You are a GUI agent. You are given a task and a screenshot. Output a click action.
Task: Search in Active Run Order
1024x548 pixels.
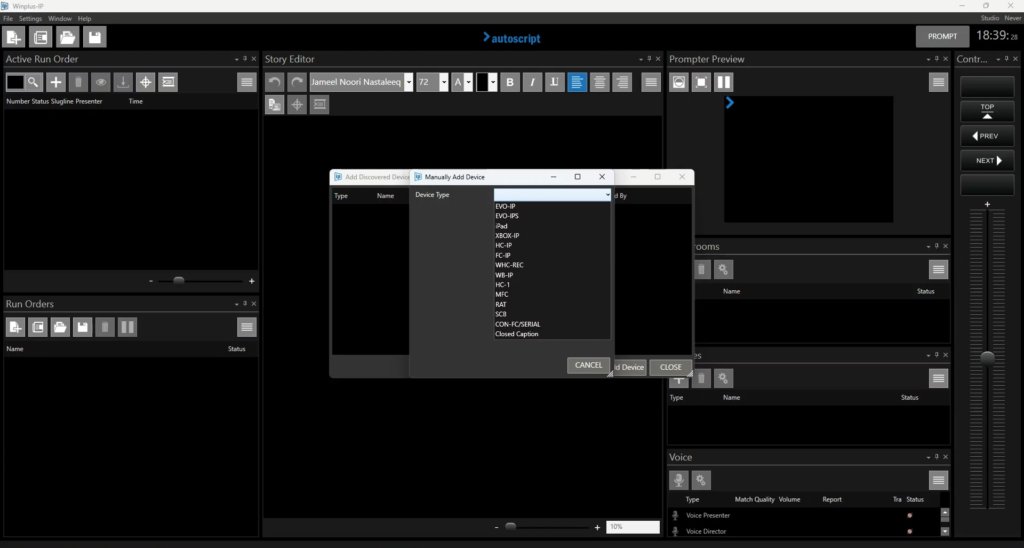[33, 82]
